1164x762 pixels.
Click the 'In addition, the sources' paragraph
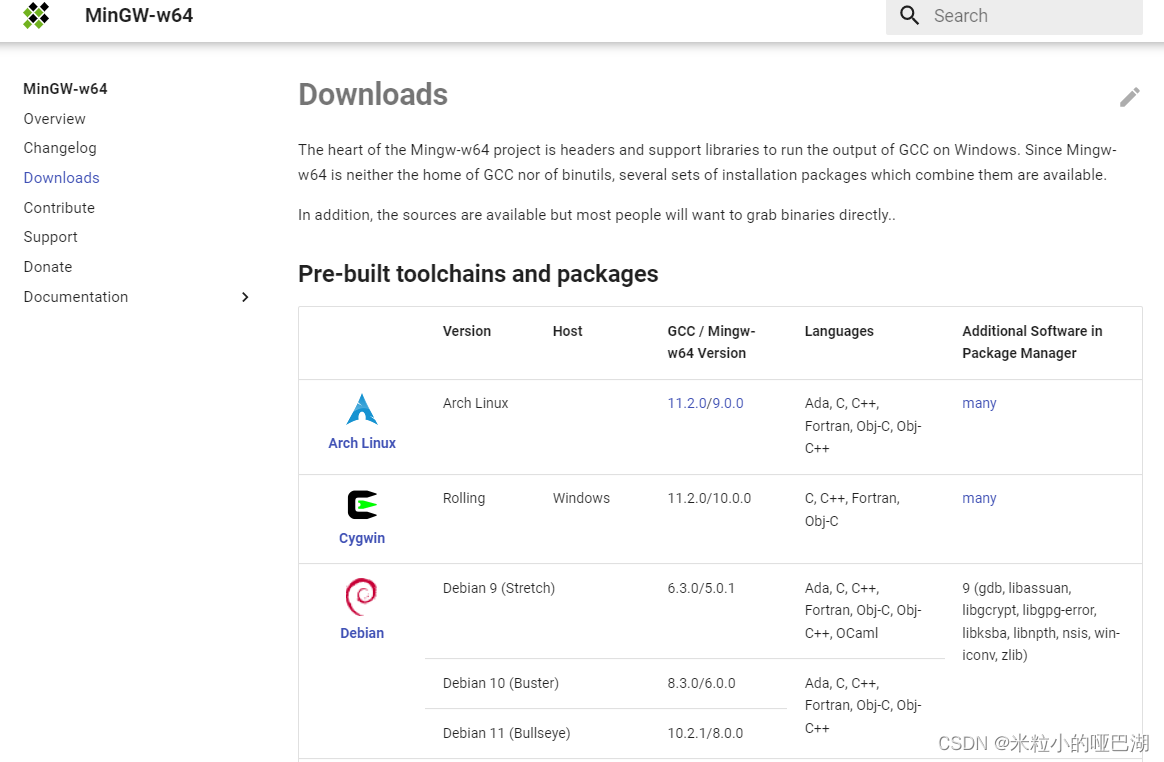pyautogui.click(x=597, y=215)
